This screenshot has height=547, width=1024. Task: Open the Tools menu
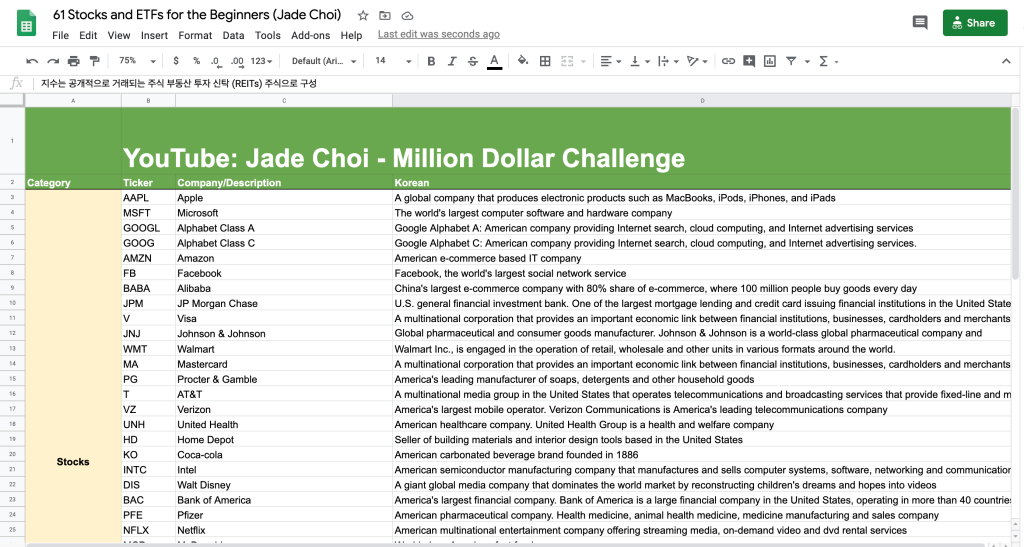point(268,35)
